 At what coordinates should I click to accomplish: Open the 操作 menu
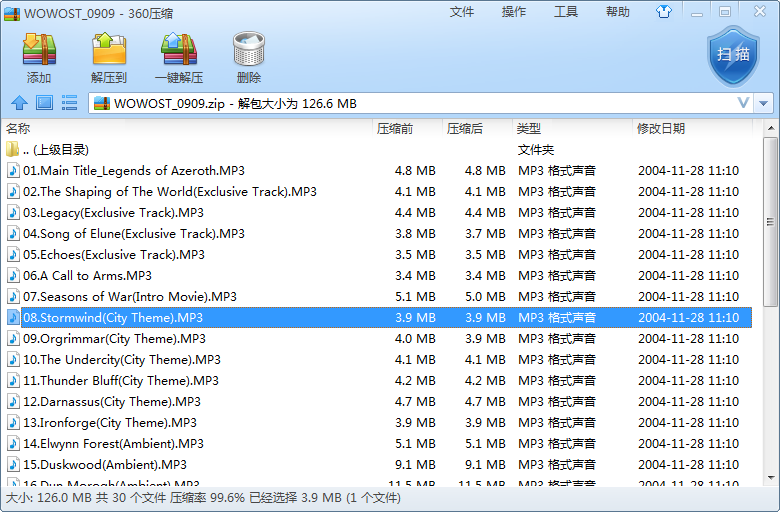514,12
